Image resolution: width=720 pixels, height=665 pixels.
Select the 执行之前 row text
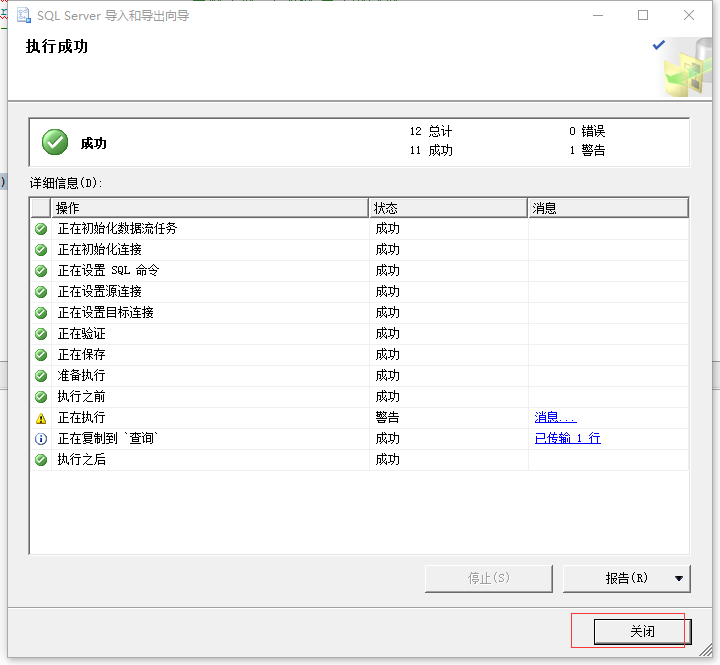tap(81, 396)
